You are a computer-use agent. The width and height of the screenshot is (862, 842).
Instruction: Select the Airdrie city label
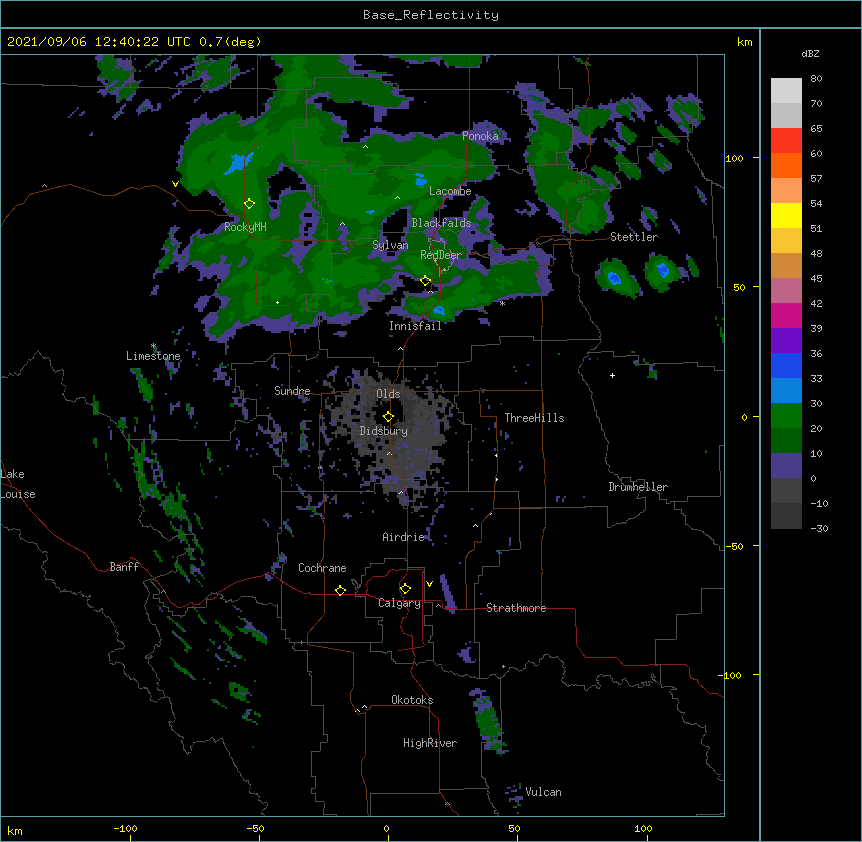coord(404,537)
